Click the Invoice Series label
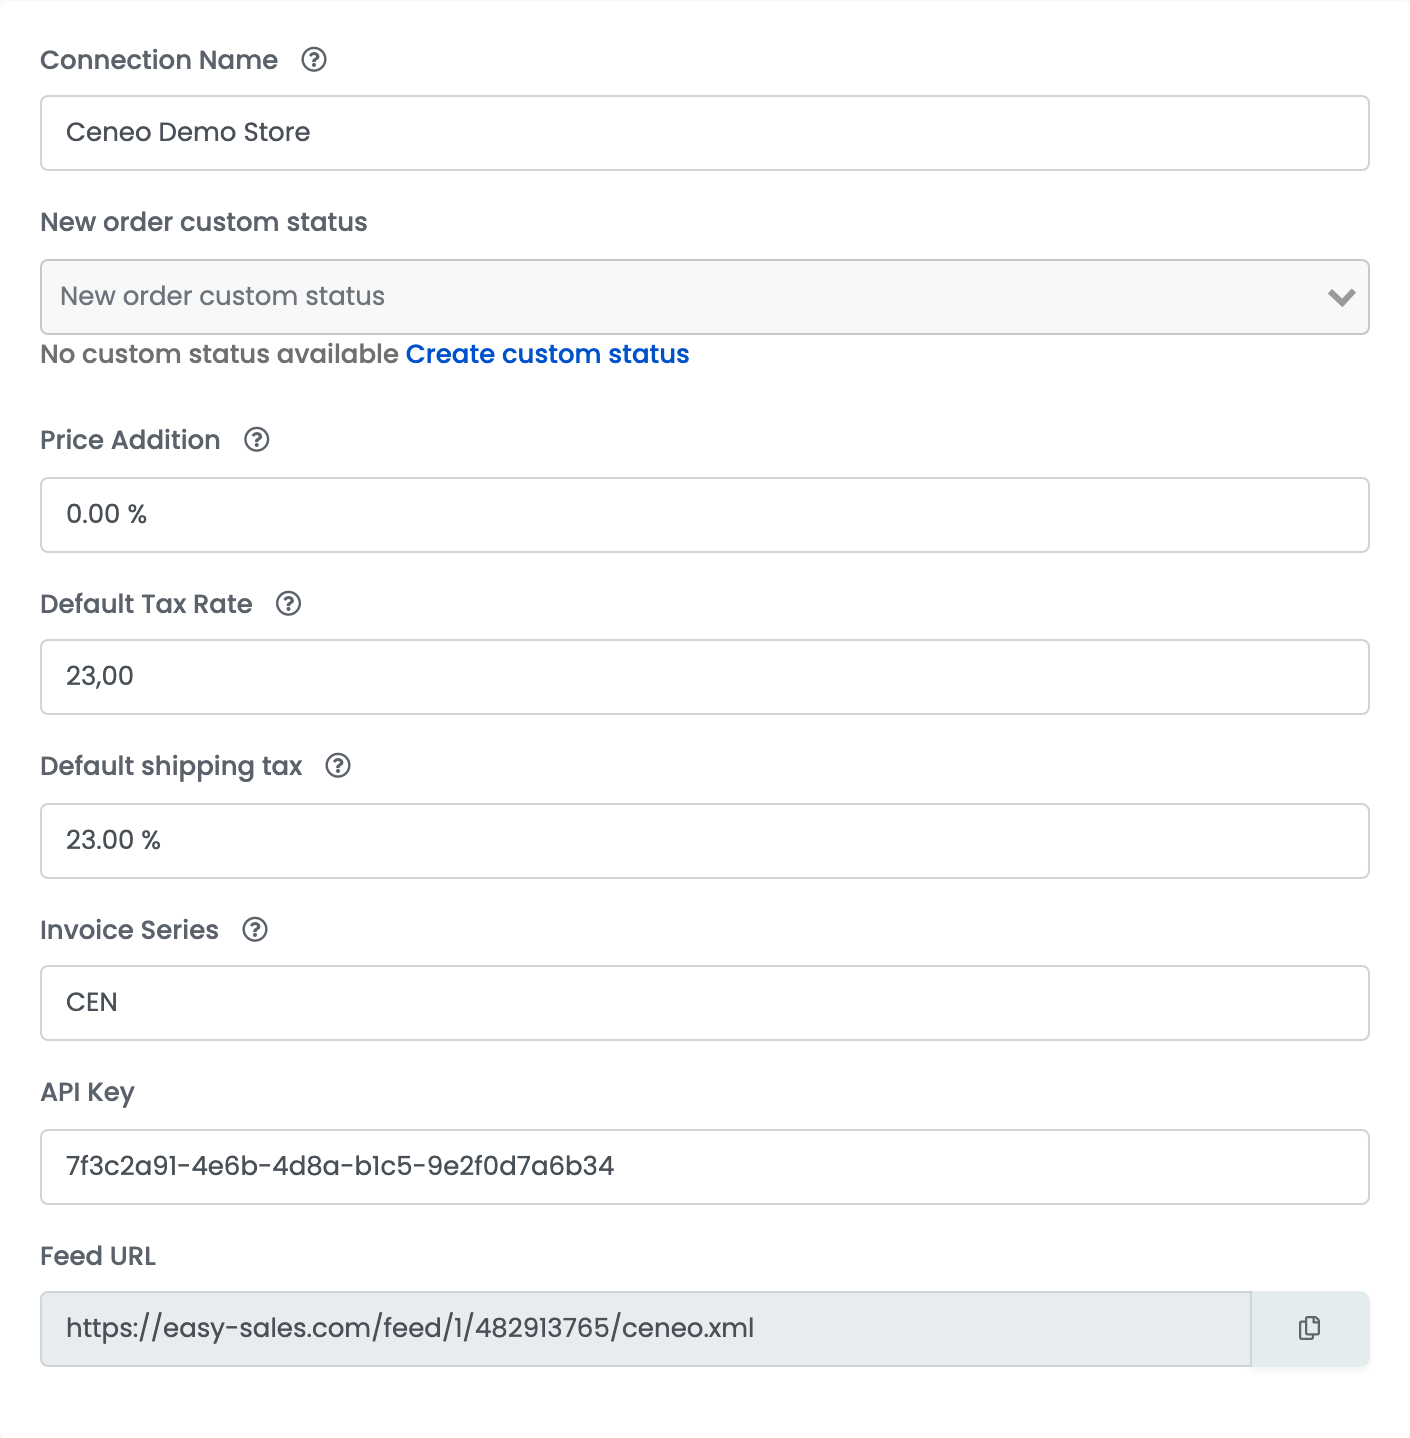 pyautogui.click(x=129, y=930)
